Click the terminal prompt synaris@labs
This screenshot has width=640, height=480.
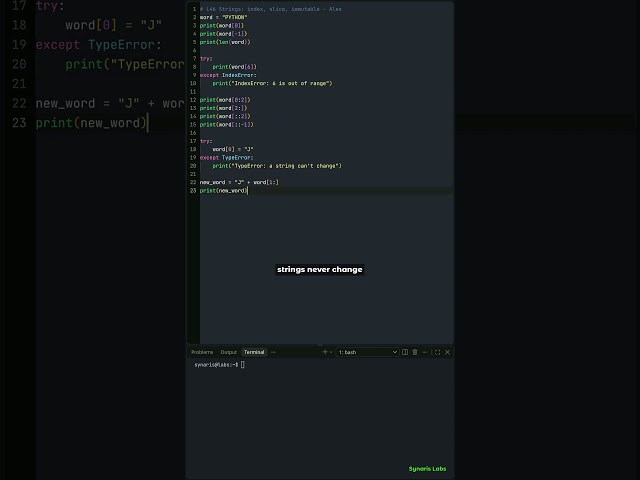tap(216, 364)
